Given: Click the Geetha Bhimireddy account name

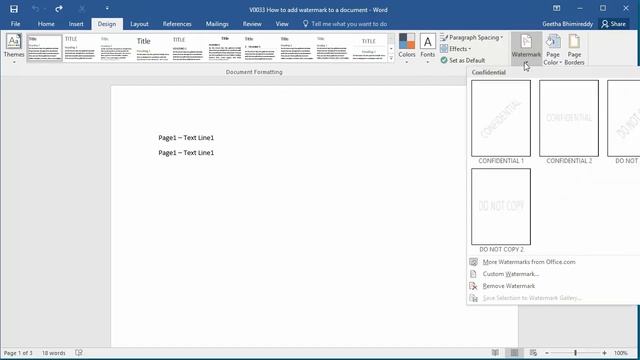Looking at the screenshot, I should coord(567,24).
